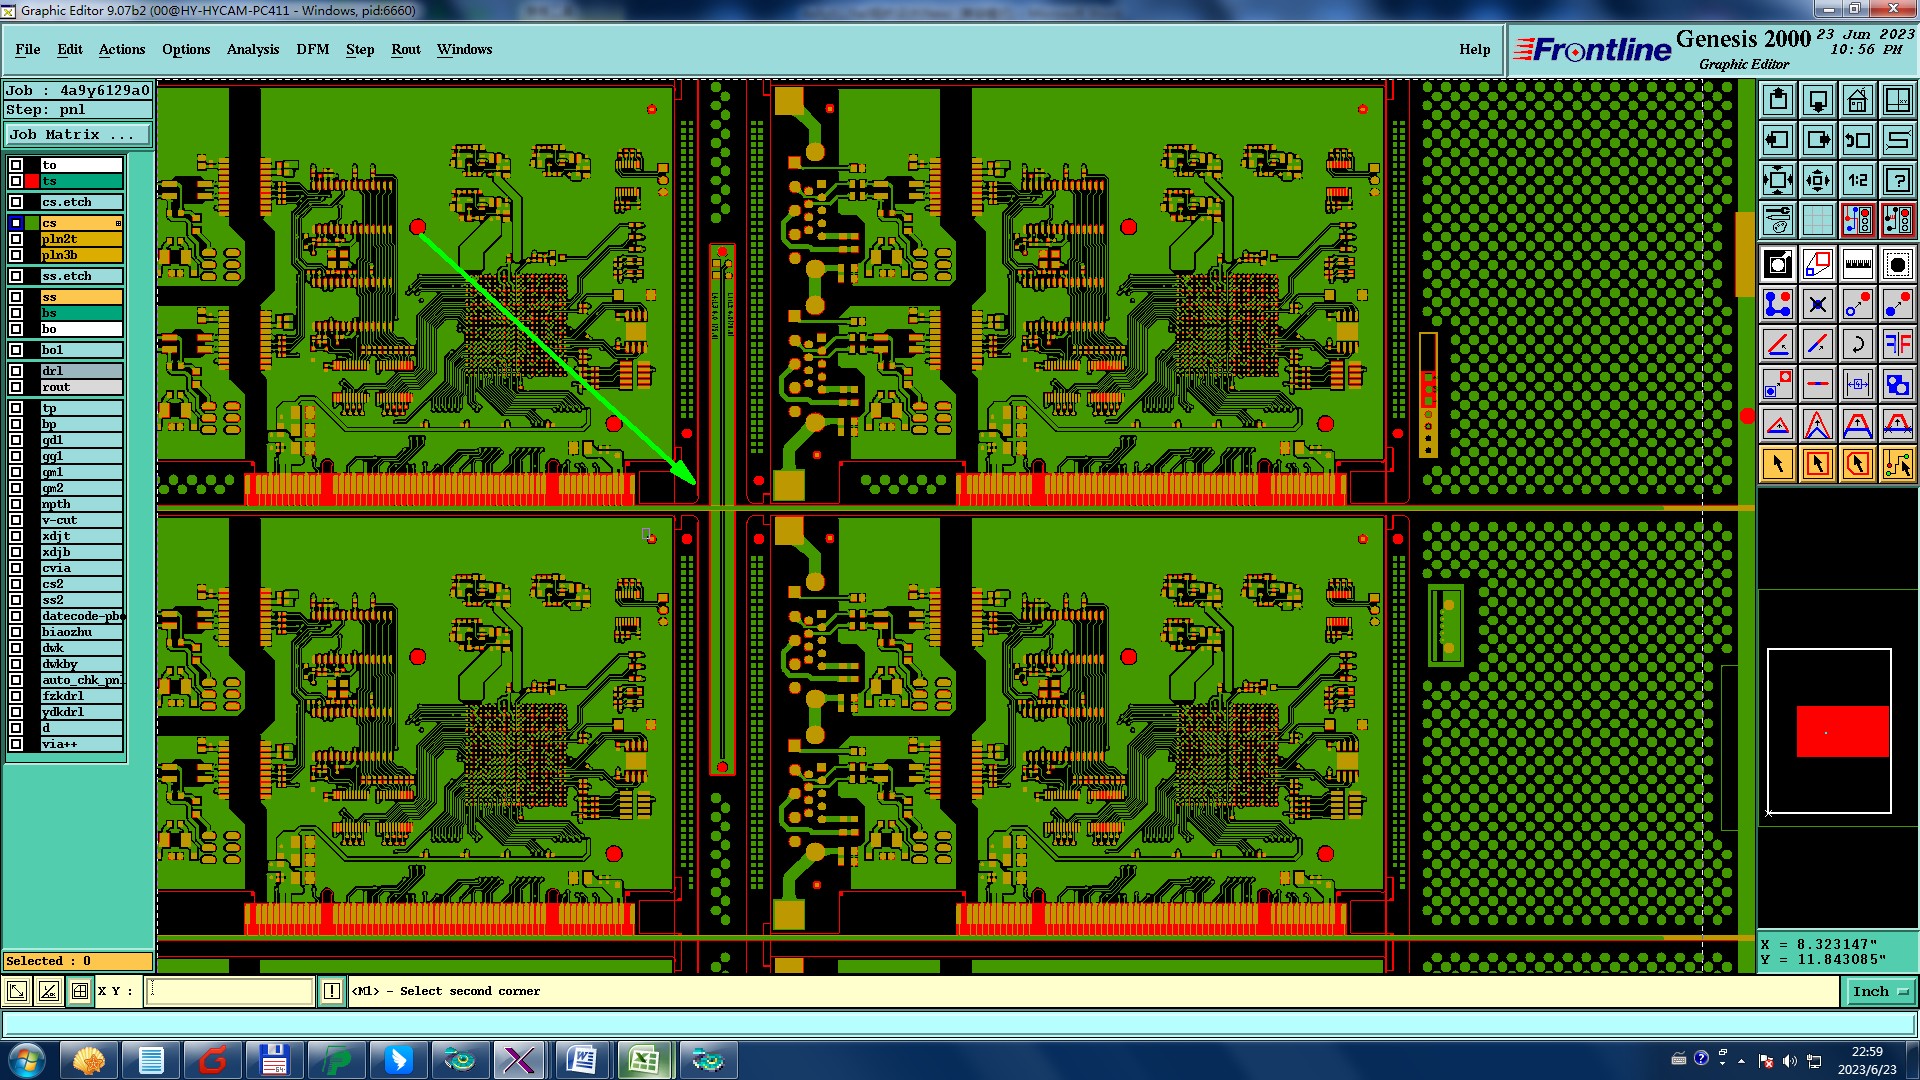
Task: Click the question mark query icon
Action: (1897, 180)
